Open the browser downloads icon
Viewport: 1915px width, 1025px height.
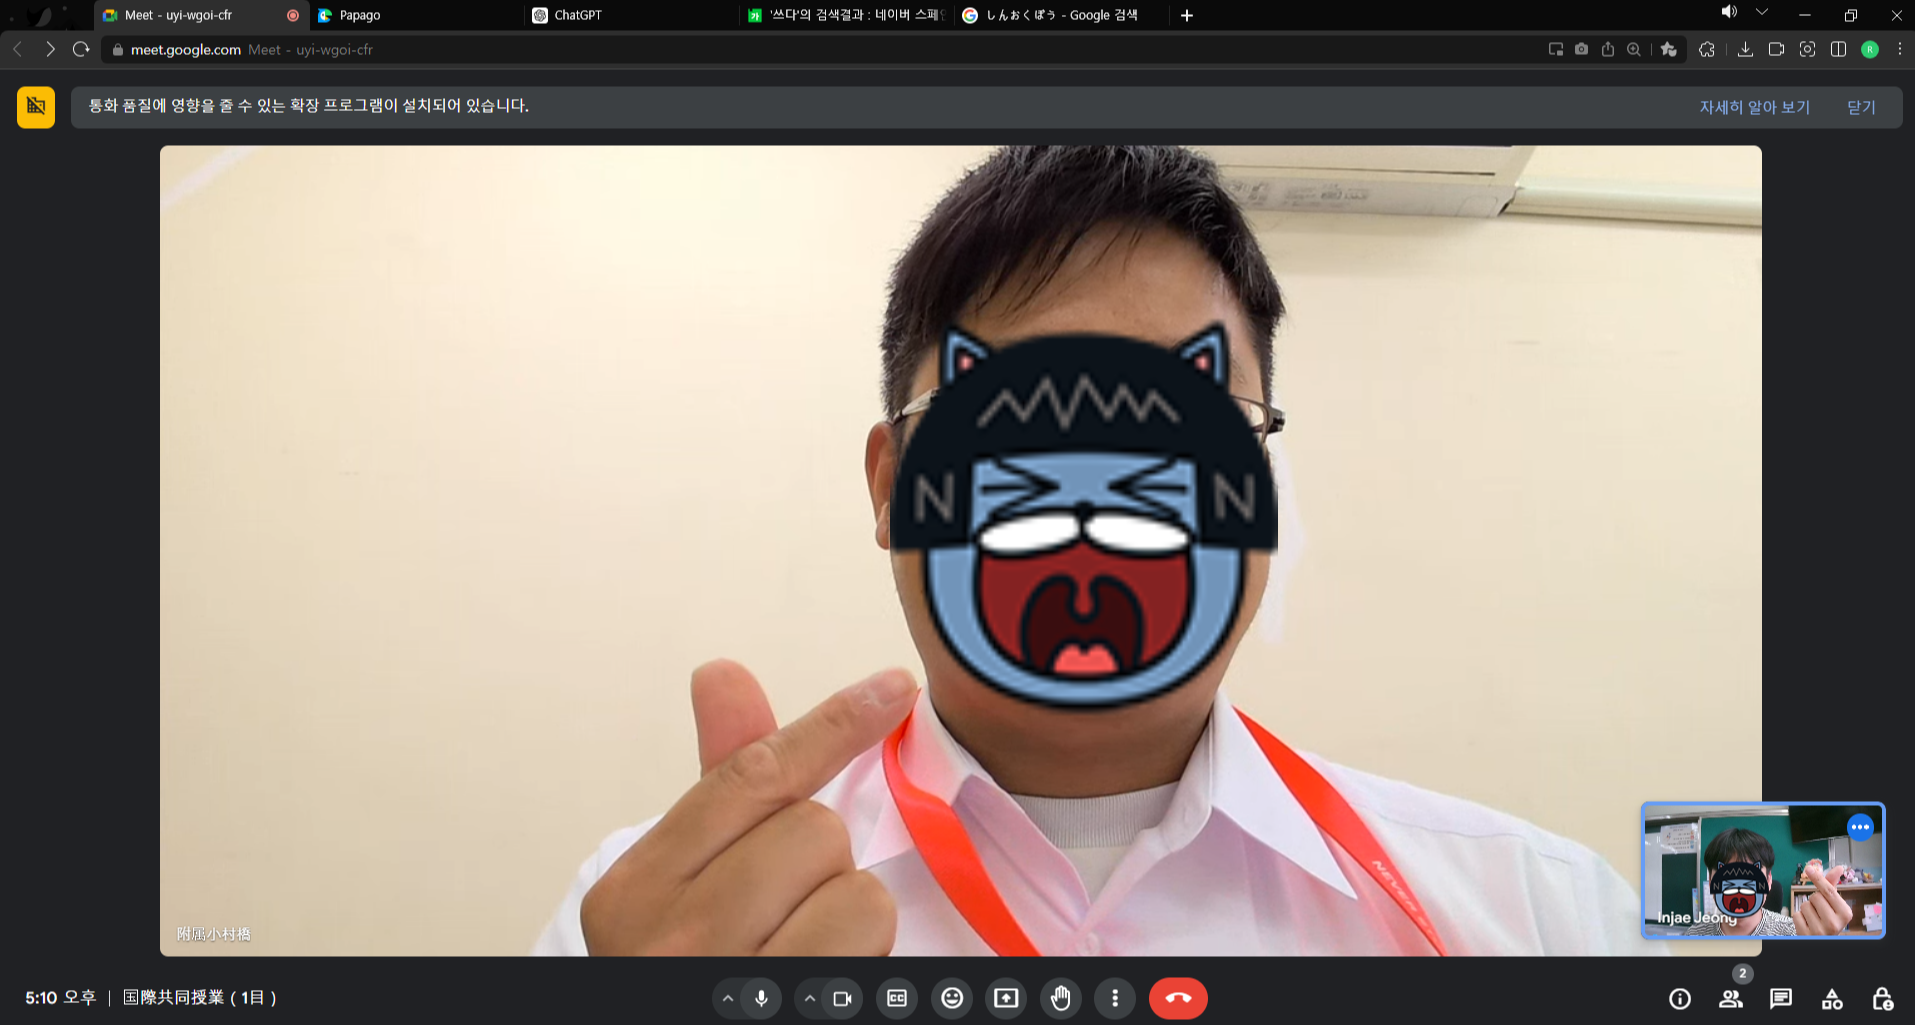[1745, 49]
